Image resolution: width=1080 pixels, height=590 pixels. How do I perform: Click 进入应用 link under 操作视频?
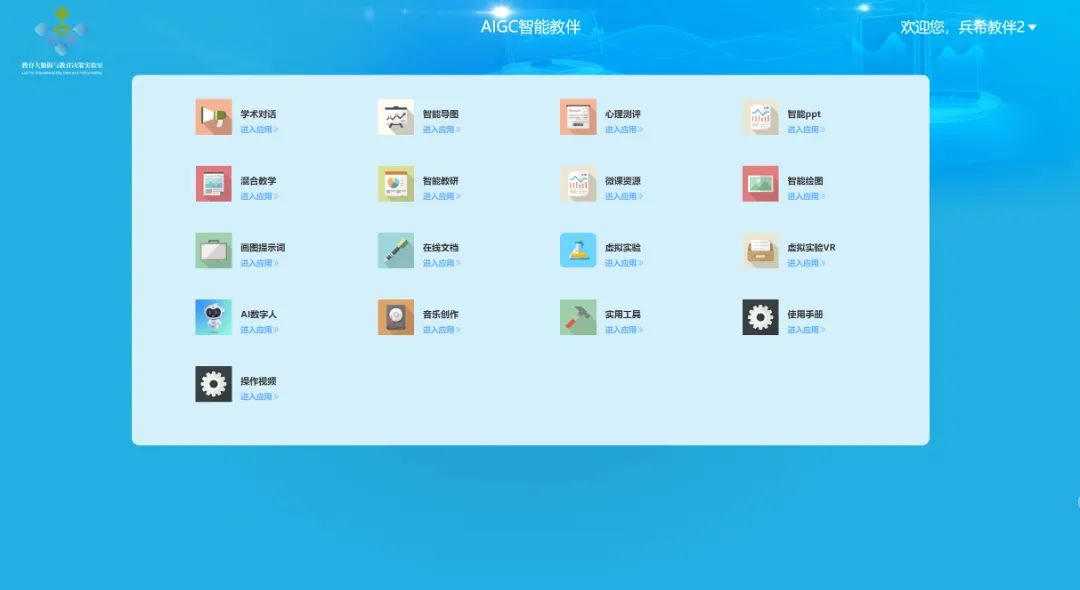tap(259, 397)
